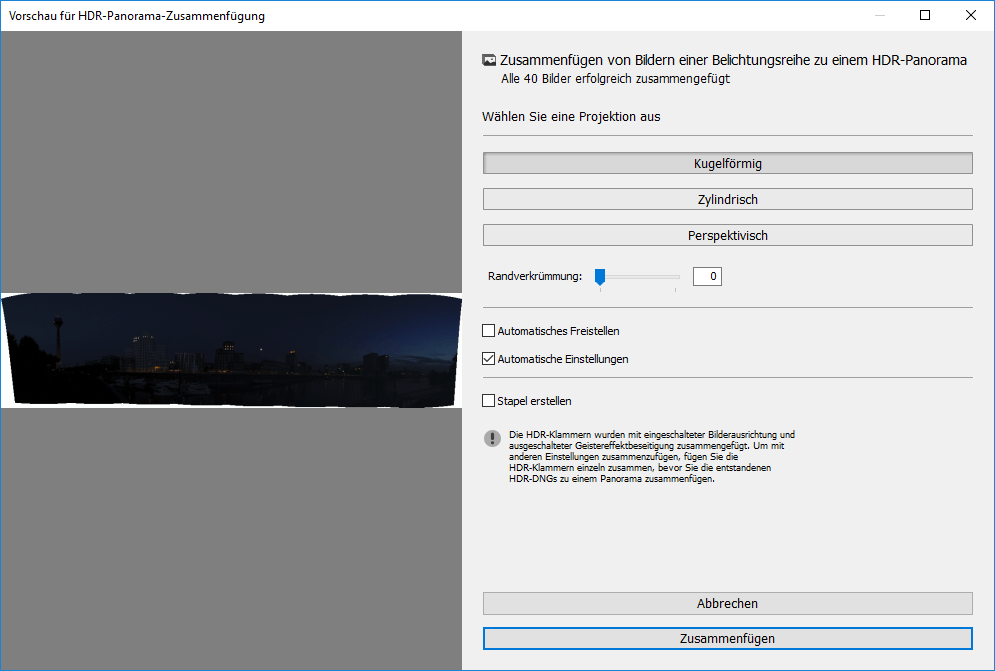Click the Randverkrümmung value field

707,276
